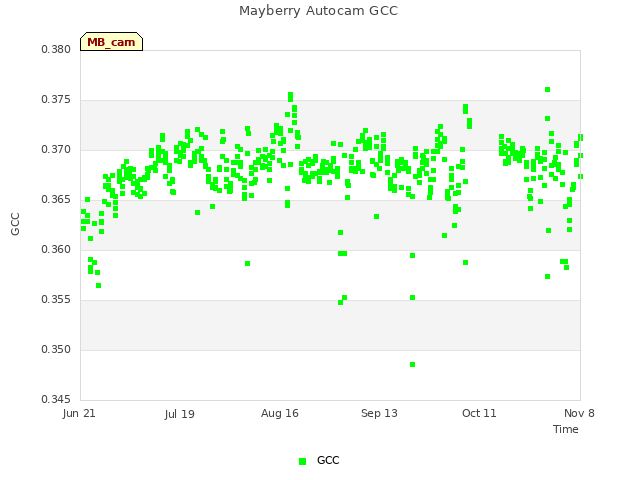Click the Y-axis value 0.375

(x=56, y=100)
